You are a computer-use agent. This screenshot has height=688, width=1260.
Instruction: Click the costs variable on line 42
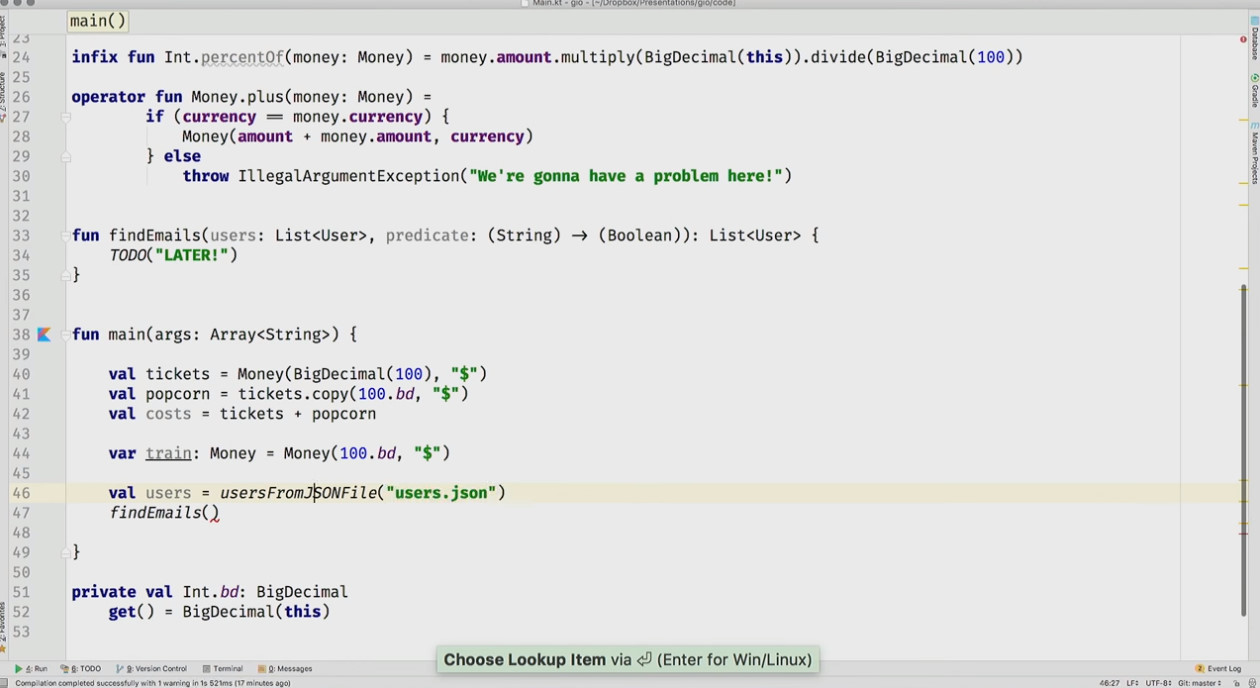tap(168, 414)
